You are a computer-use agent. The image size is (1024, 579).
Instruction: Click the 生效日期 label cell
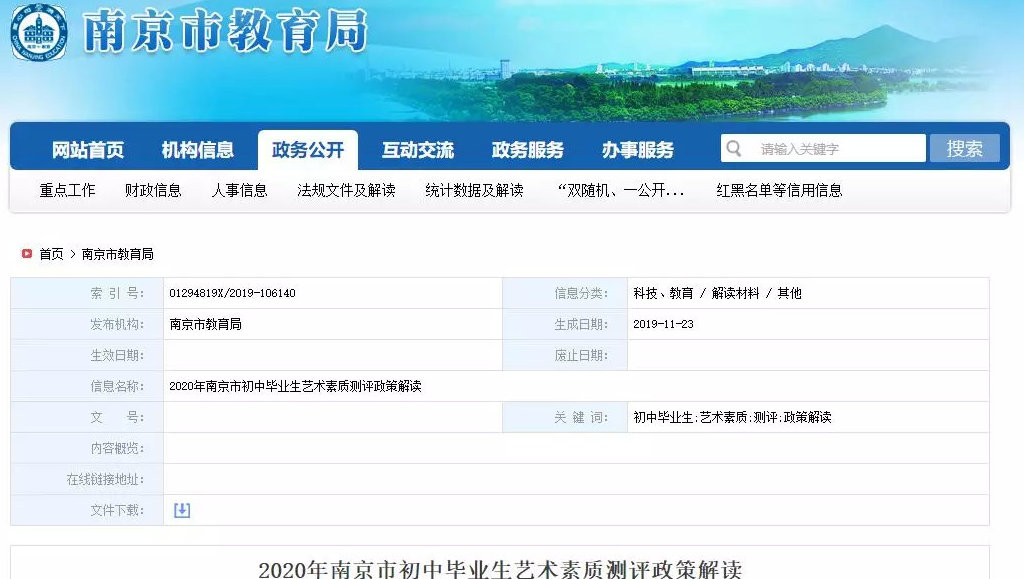tap(87, 355)
